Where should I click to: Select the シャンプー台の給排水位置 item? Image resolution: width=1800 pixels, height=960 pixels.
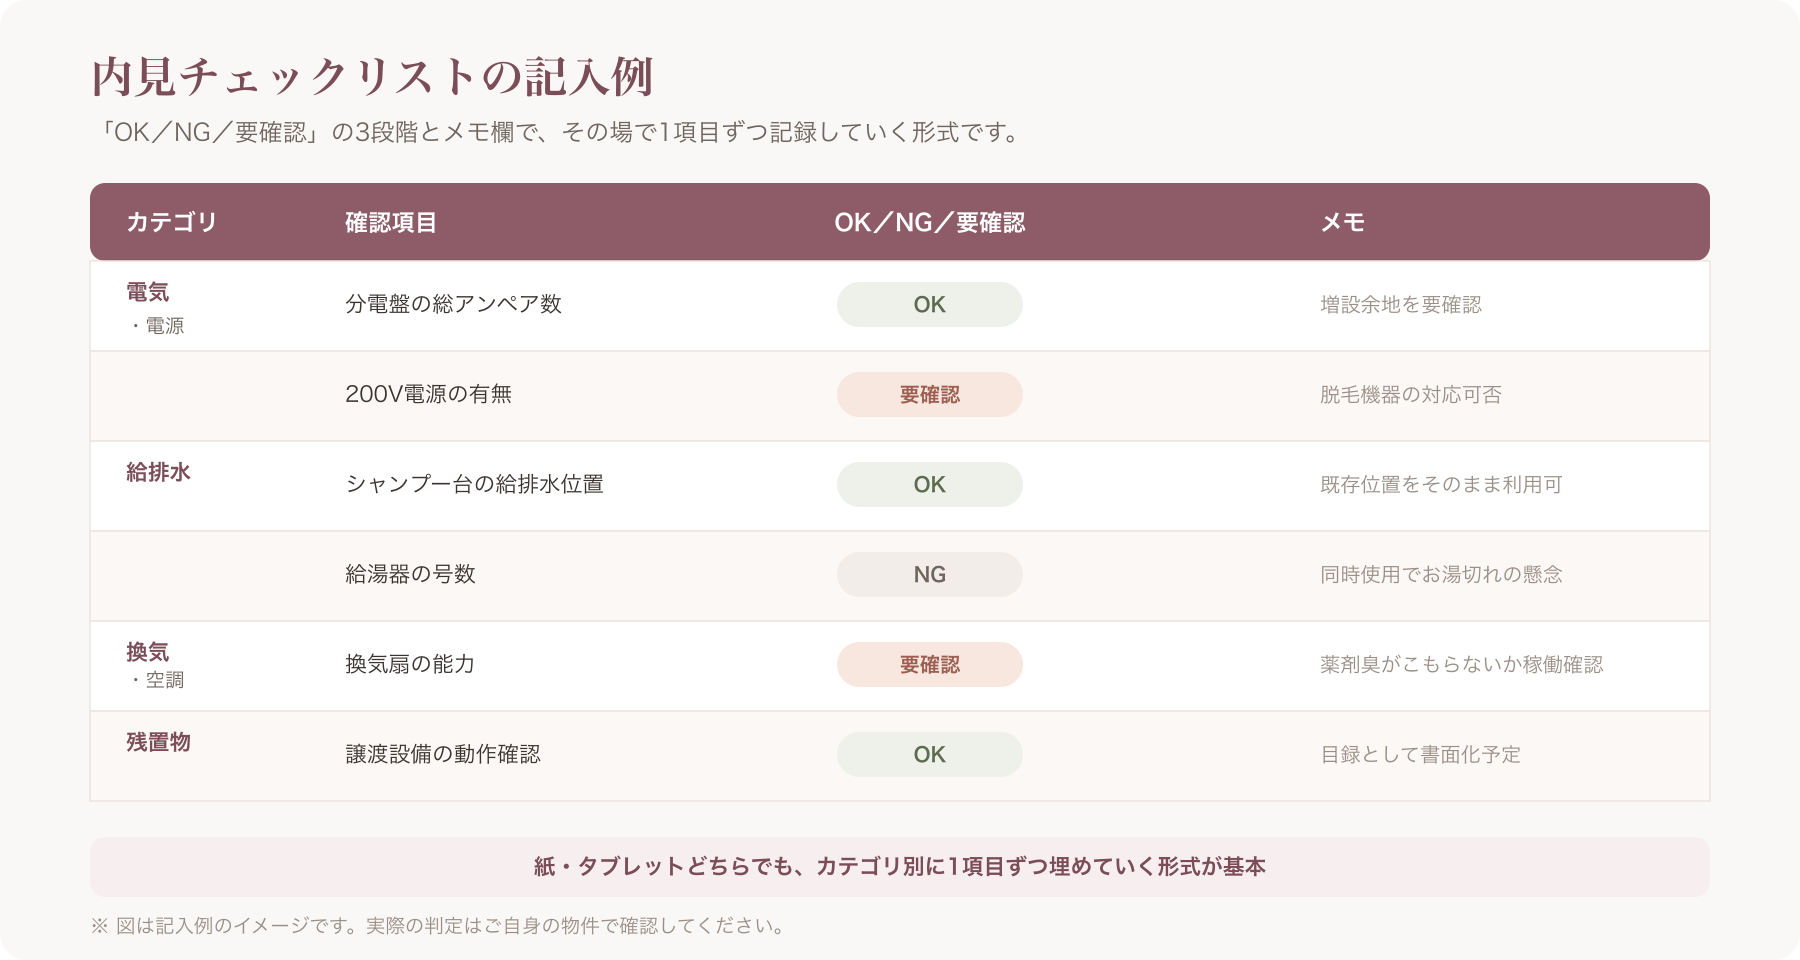click(x=475, y=484)
